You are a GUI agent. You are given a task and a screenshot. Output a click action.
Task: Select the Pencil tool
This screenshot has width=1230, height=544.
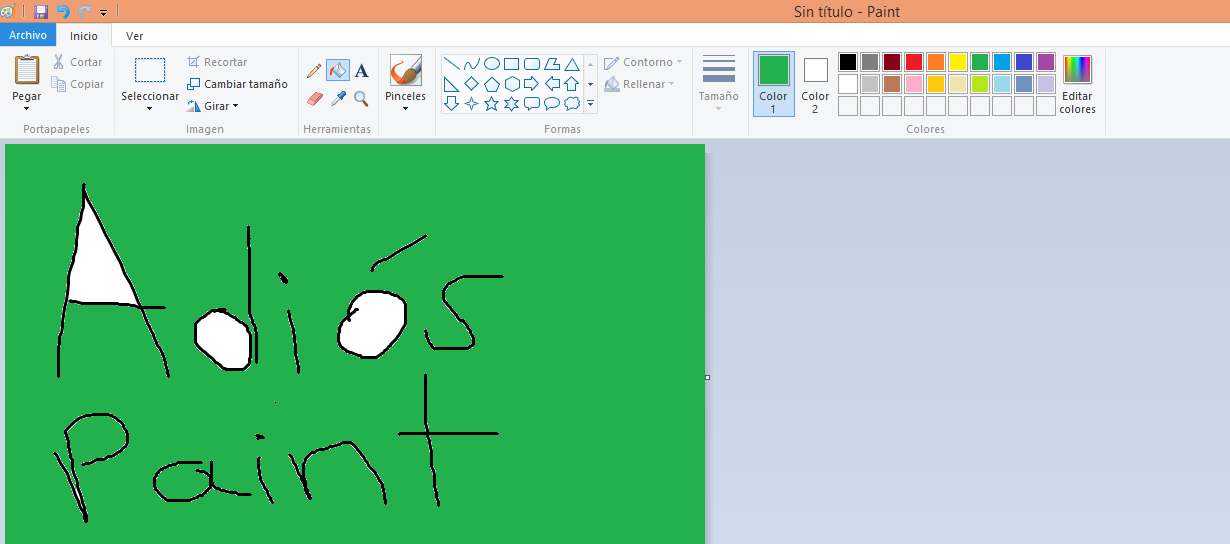(314, 71)
